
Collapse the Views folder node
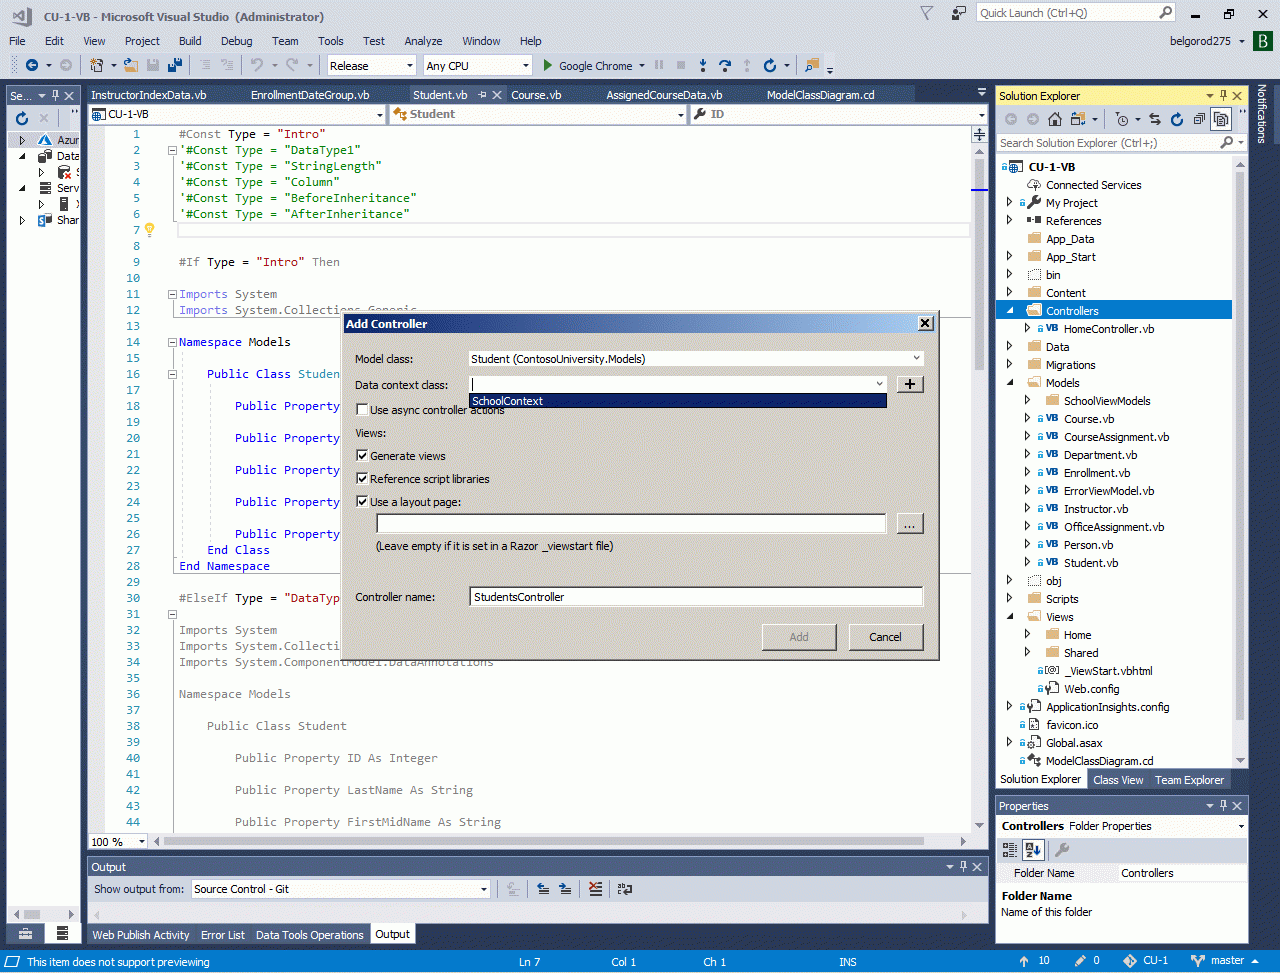tap(1010, 617)
